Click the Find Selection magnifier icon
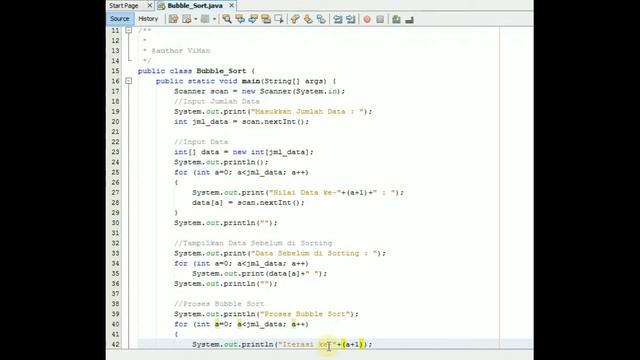Viewport: 640px width, 360px height. [x=227, y=19]
